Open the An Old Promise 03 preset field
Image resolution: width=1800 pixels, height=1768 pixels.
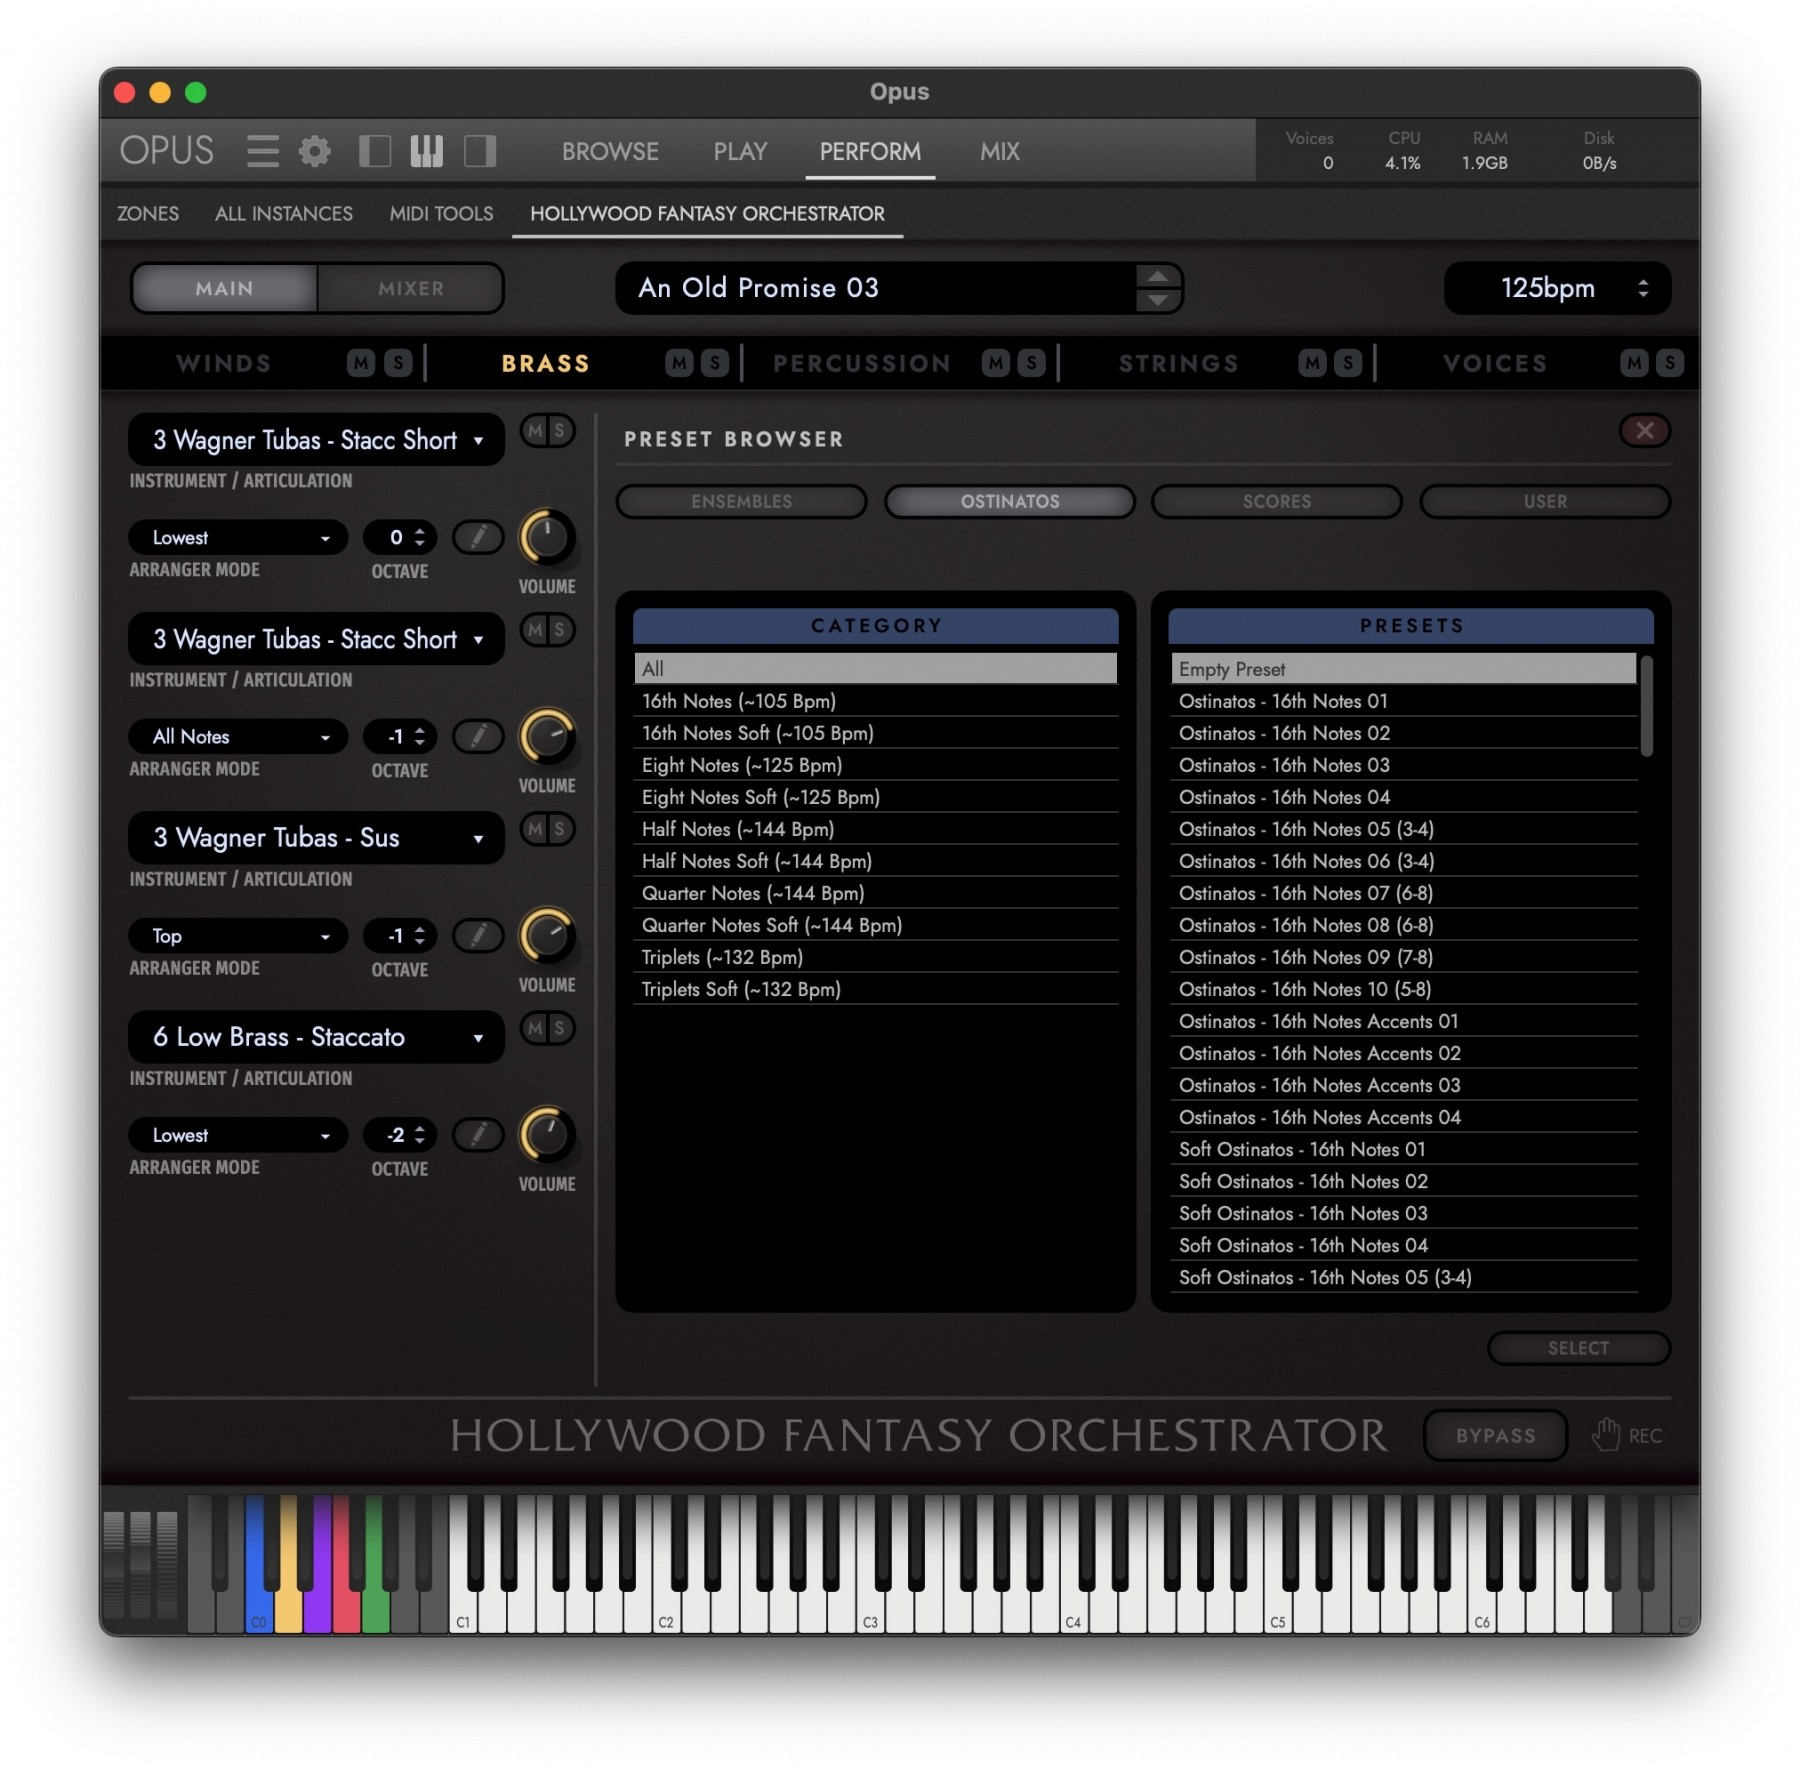[877, 288]
